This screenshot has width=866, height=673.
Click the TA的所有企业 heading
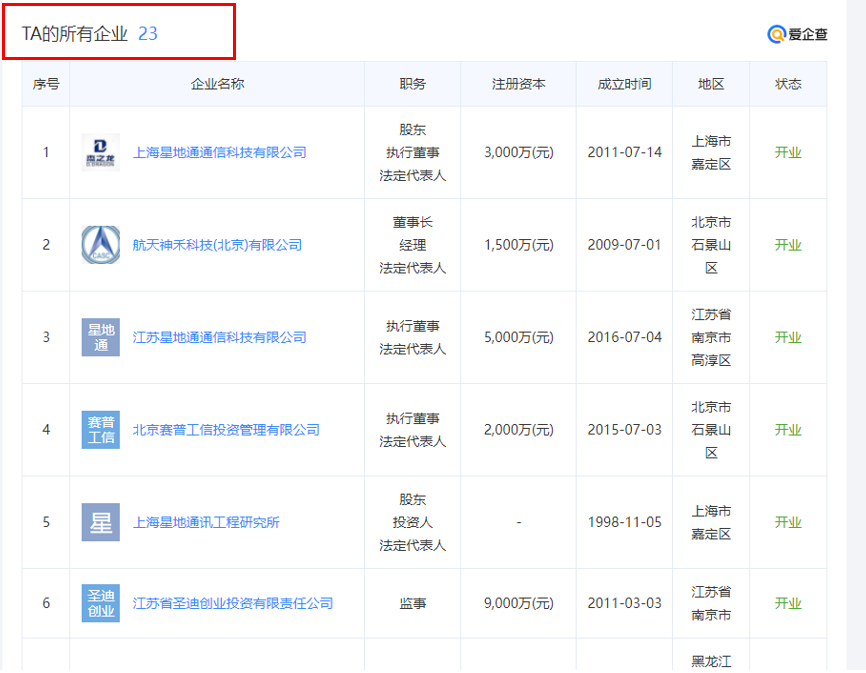75,34
